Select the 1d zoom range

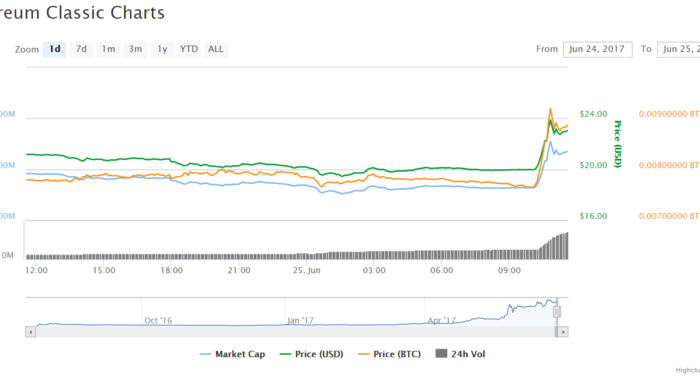(54, 49)
